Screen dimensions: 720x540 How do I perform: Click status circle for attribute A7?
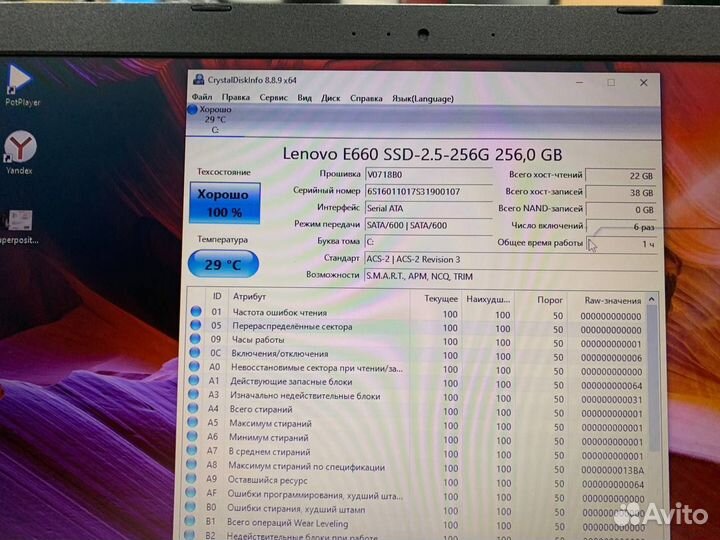[191, 450]
